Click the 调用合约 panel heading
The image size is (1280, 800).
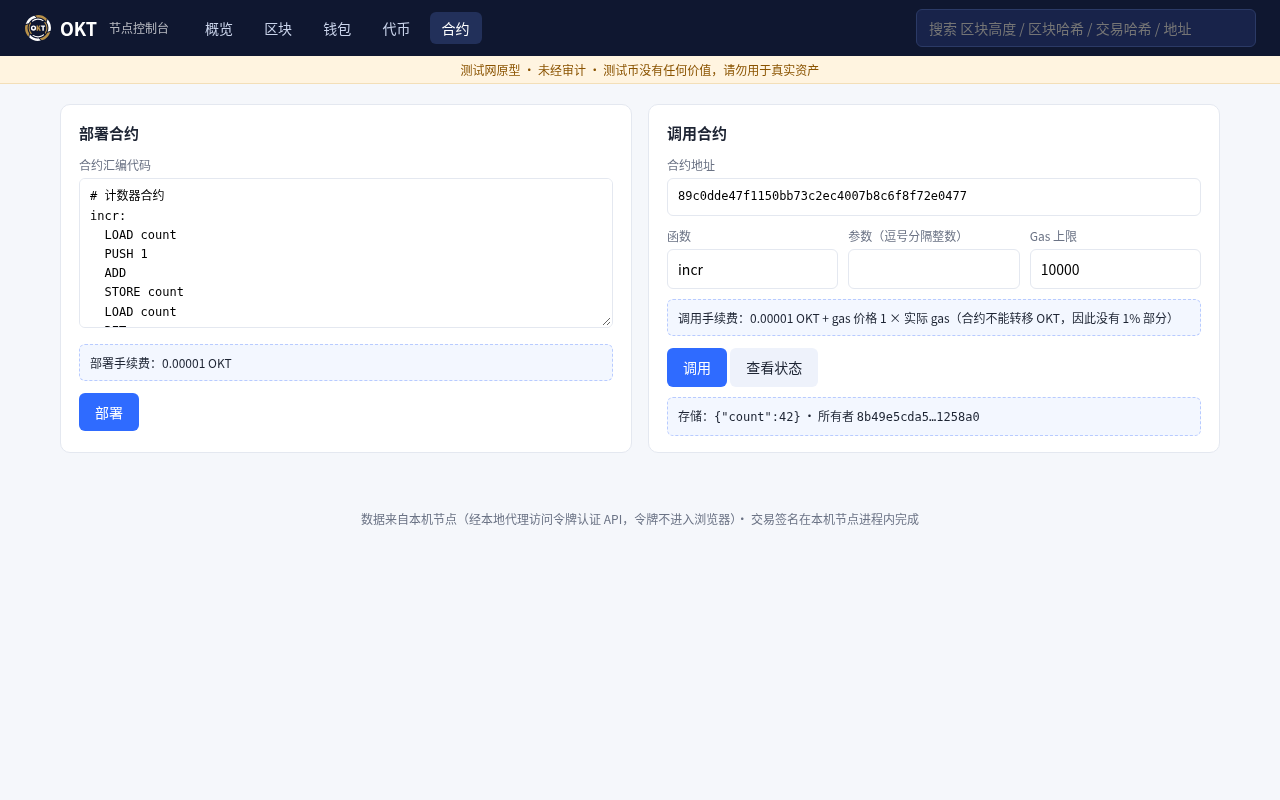(697, 133)
